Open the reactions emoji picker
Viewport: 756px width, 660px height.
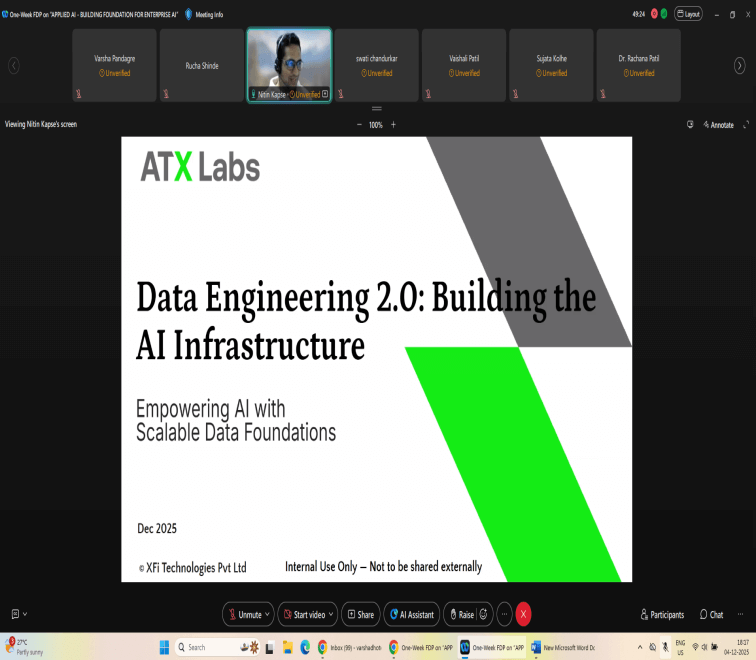point(484,614)
